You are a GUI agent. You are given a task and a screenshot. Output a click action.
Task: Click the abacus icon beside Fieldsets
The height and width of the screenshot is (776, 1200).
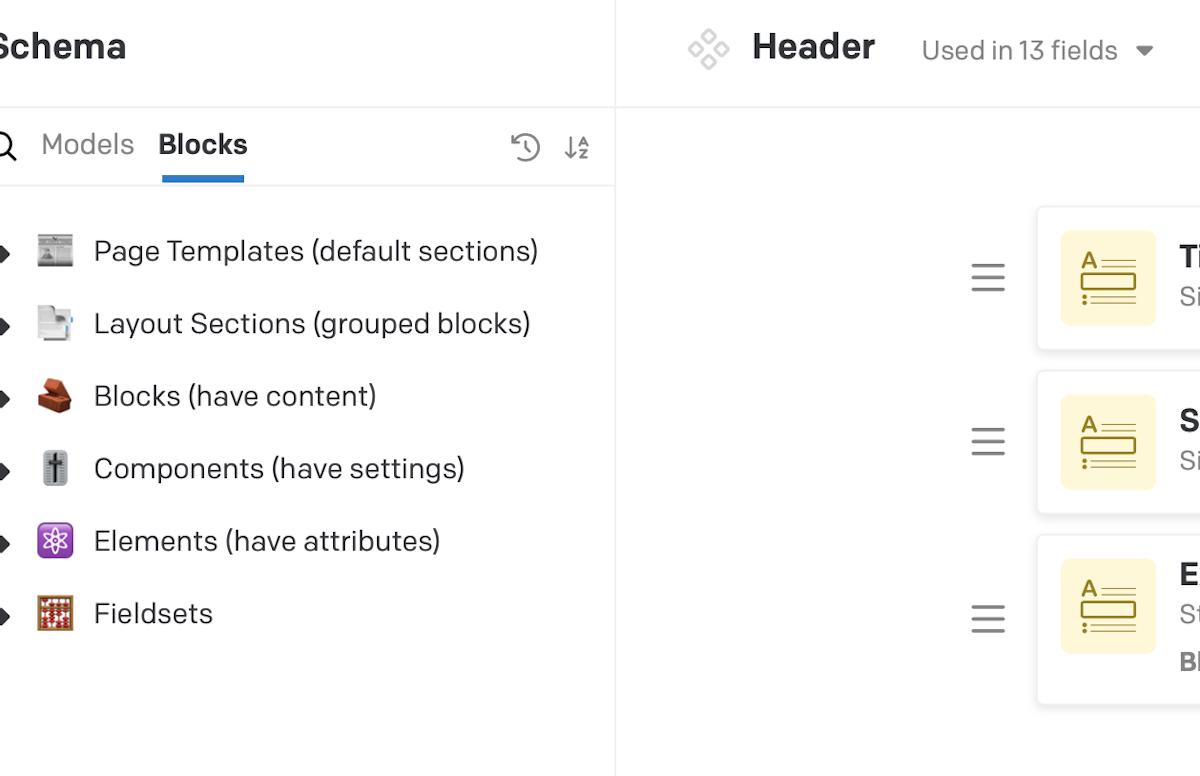click(x=55, y=613)
